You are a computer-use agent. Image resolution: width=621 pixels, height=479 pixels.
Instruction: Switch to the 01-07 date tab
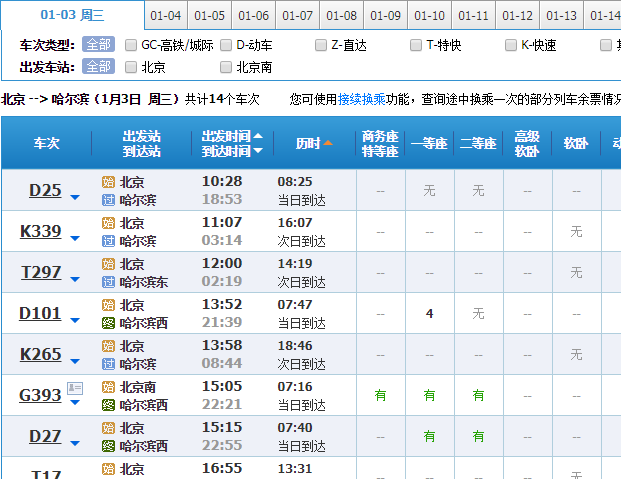click(298, 15)
